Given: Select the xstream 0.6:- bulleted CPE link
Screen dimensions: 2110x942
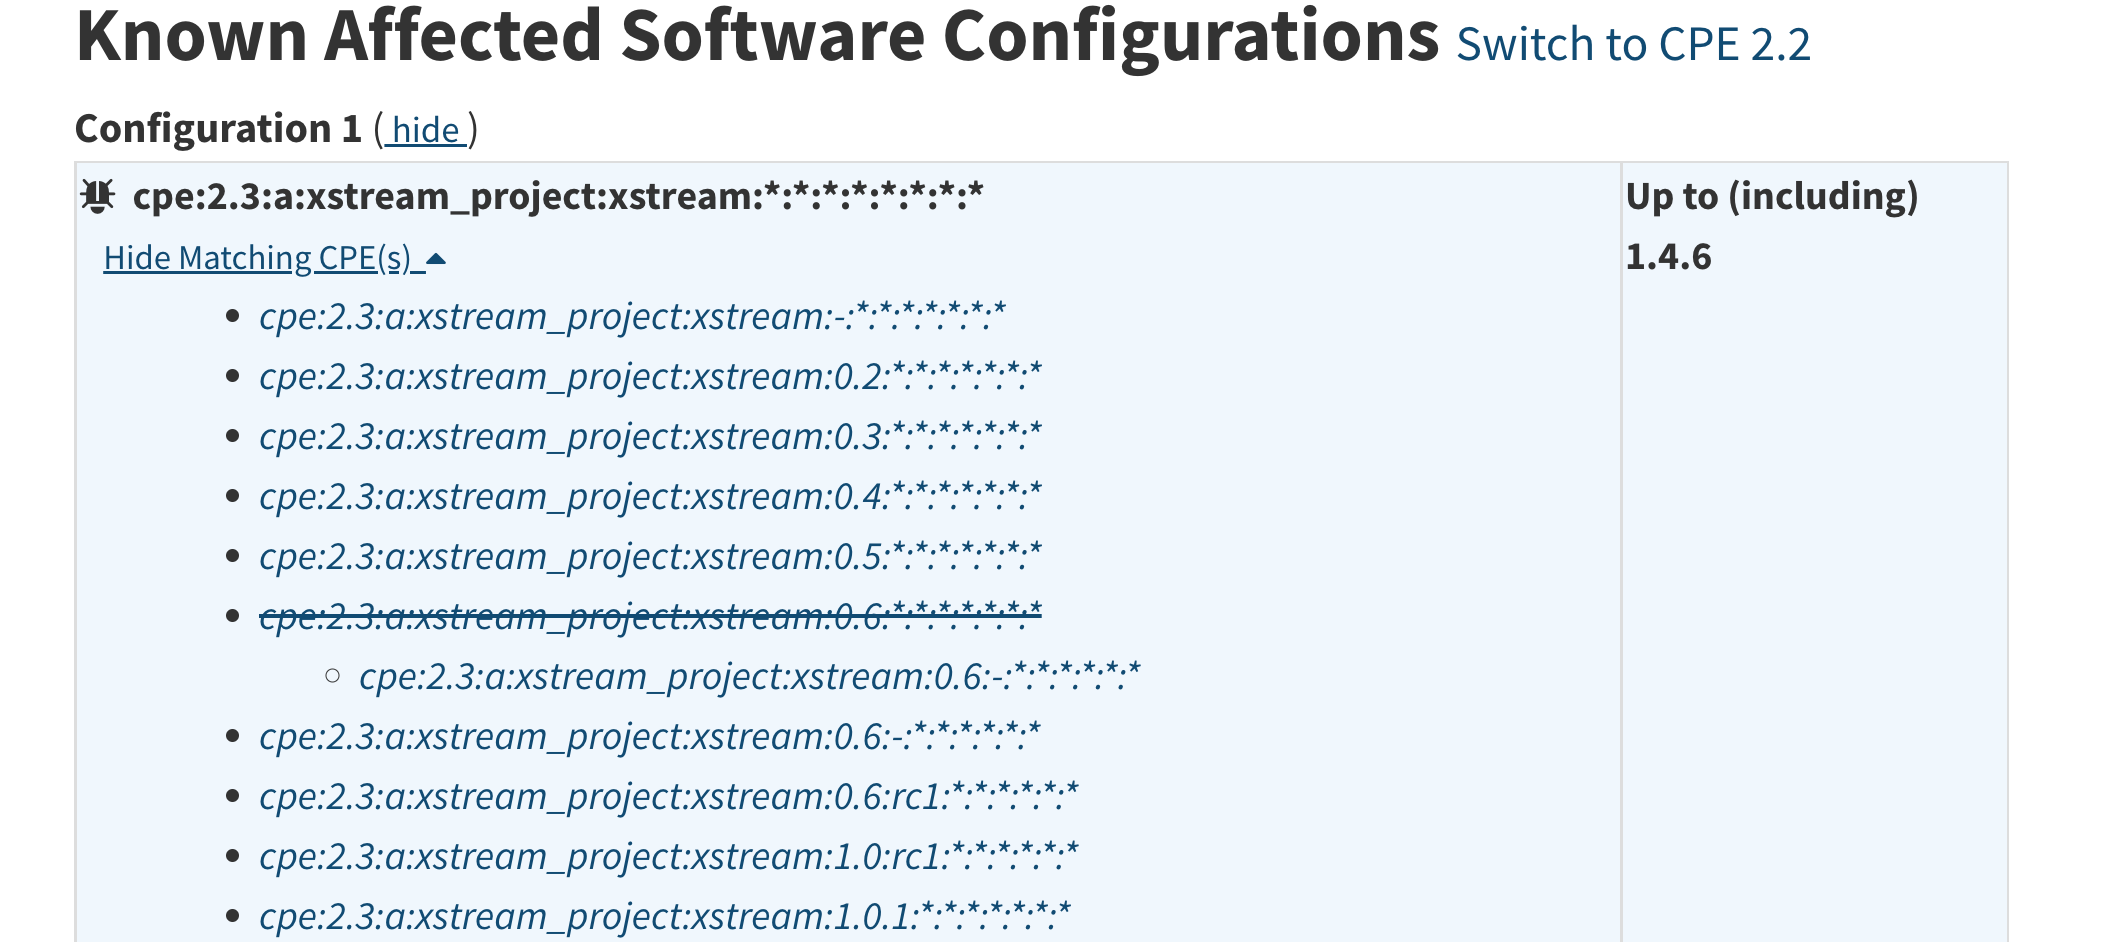Looking at the screenshot, I should tap(648, 736).
